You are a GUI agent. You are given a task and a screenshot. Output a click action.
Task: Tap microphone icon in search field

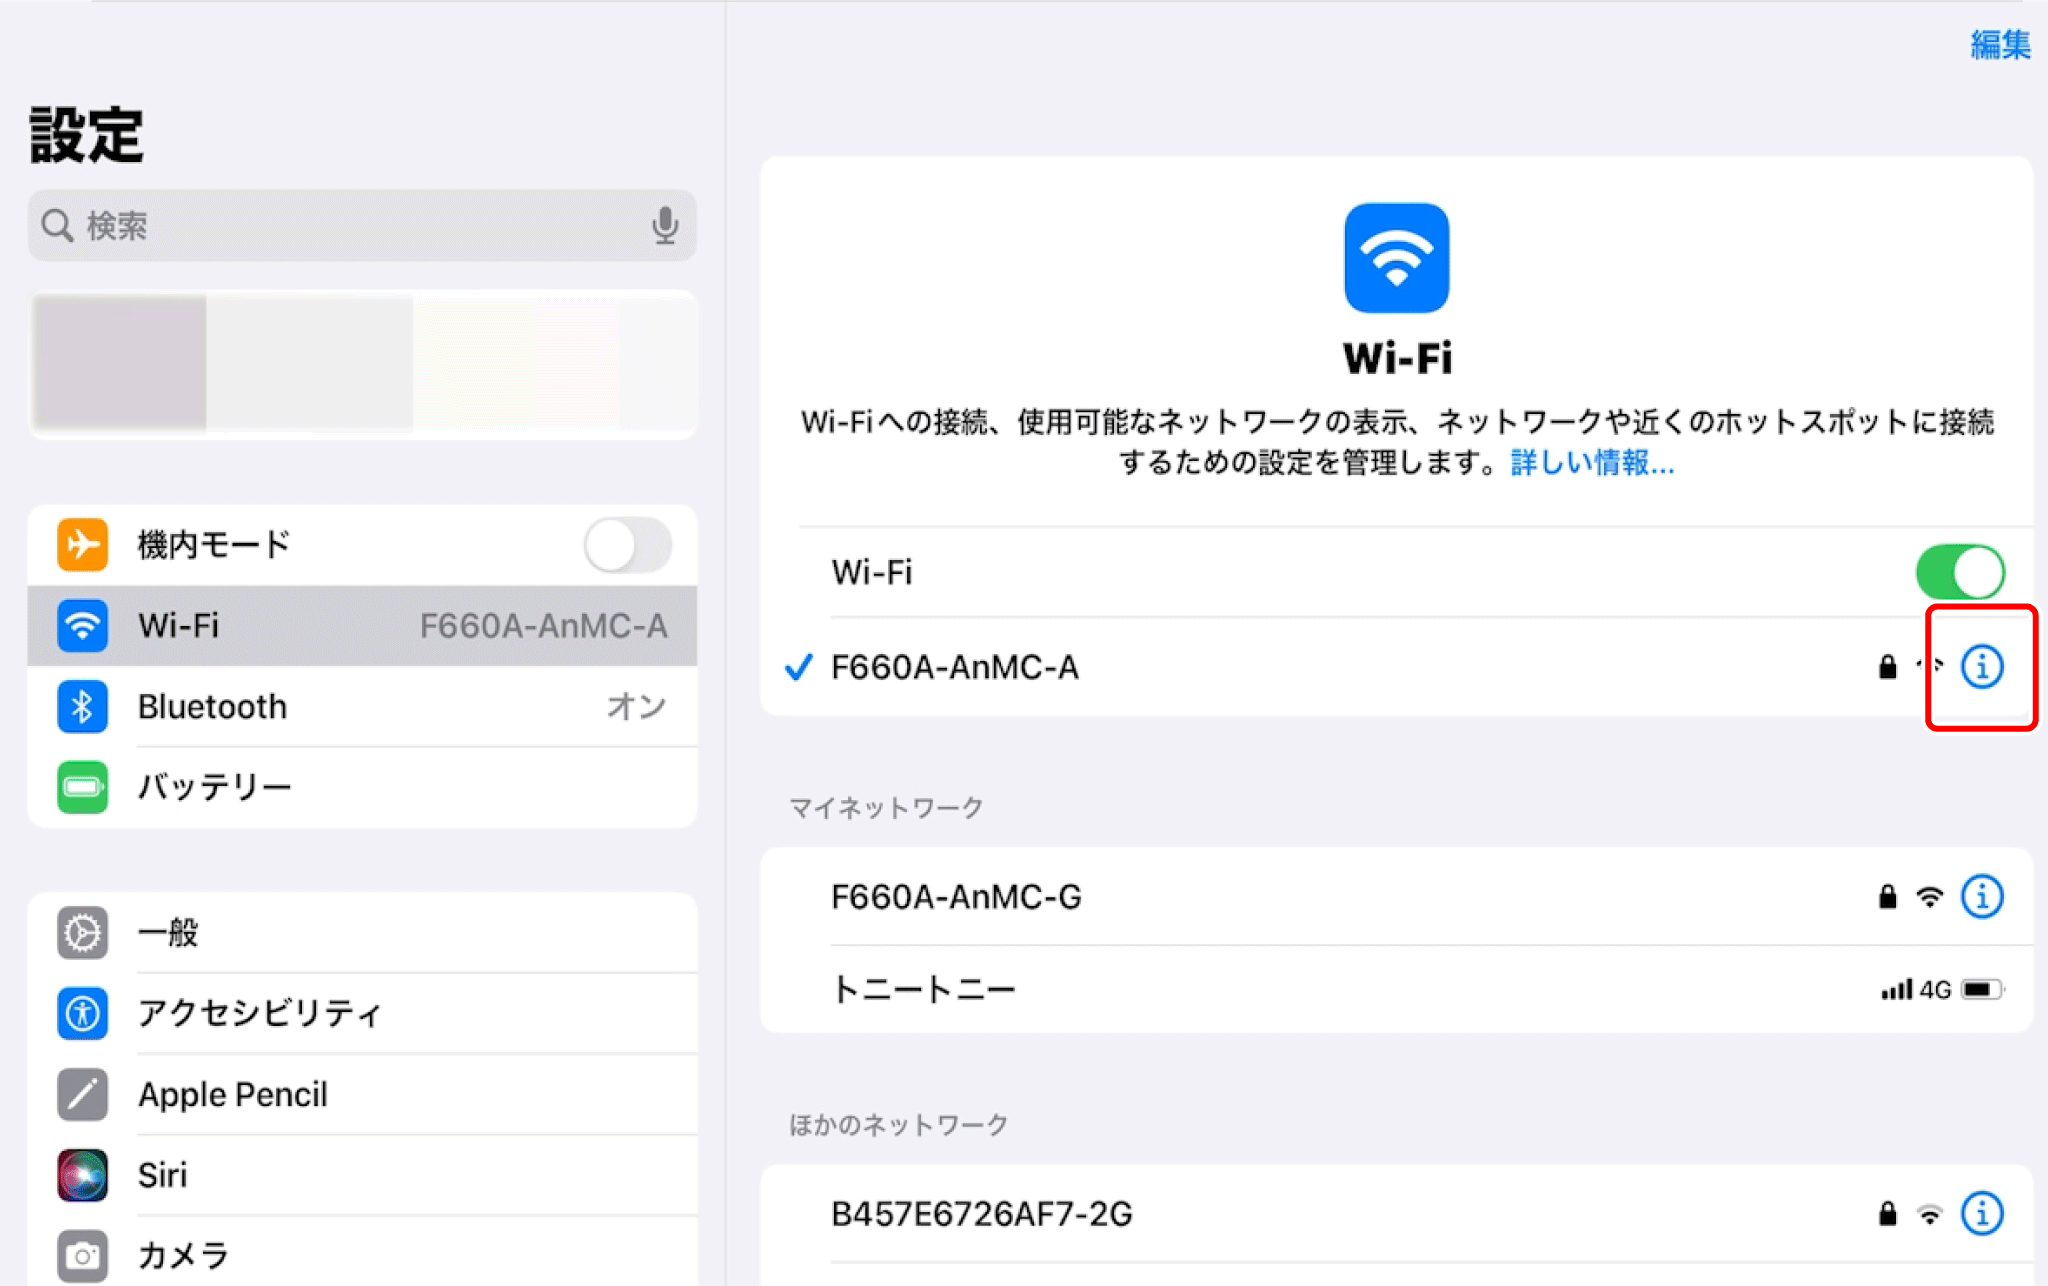point(665,226)
